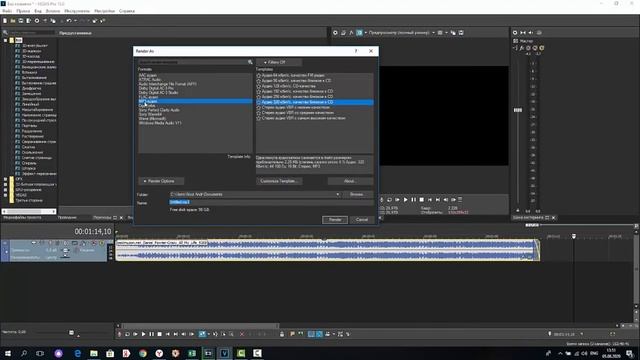Adjust the master bus volume fader

(x=518, y=110)
